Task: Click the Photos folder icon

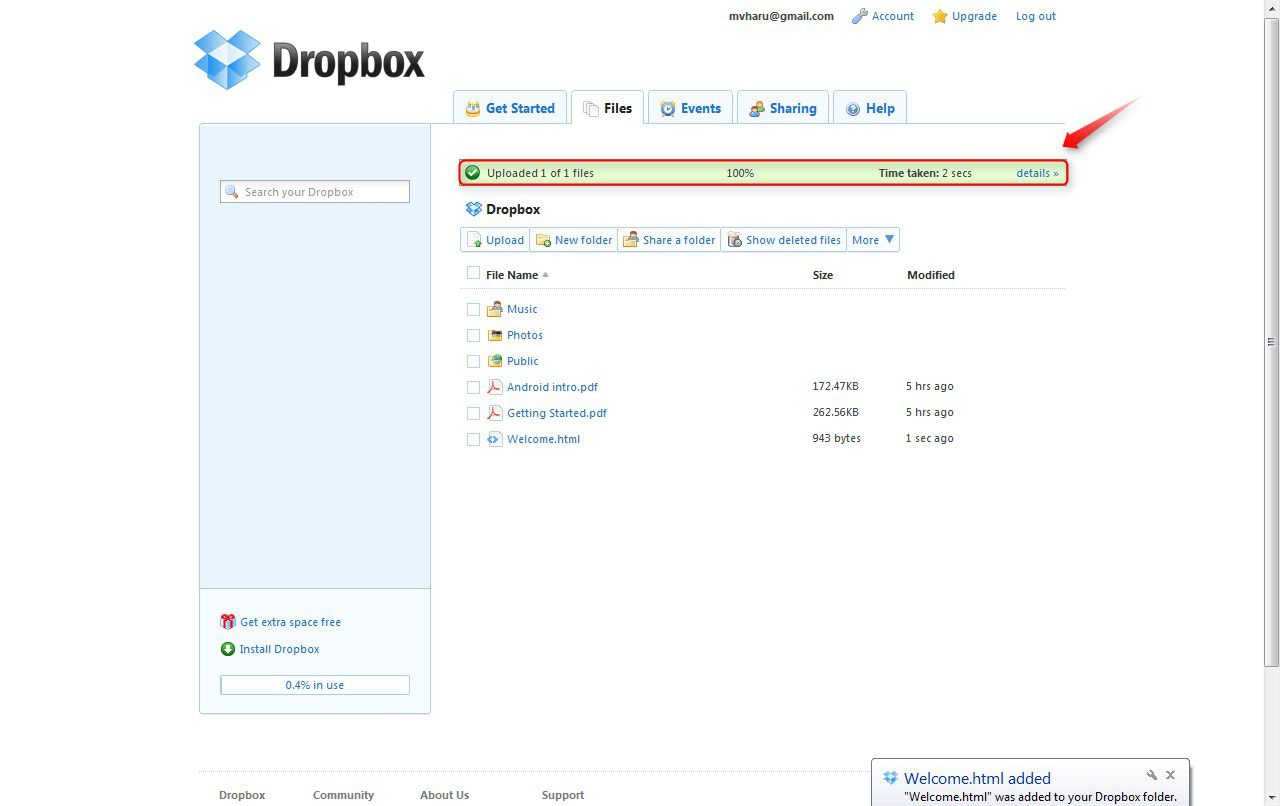Action: click(494, 335)
